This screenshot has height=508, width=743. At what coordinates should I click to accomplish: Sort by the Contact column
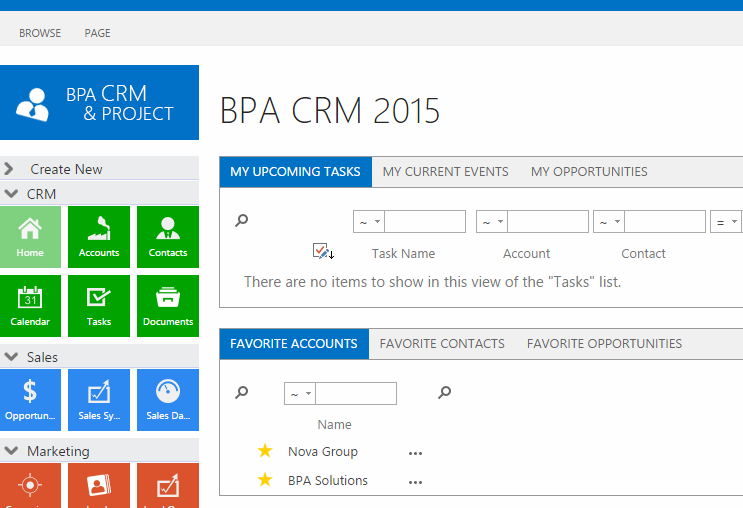(643, 254)
